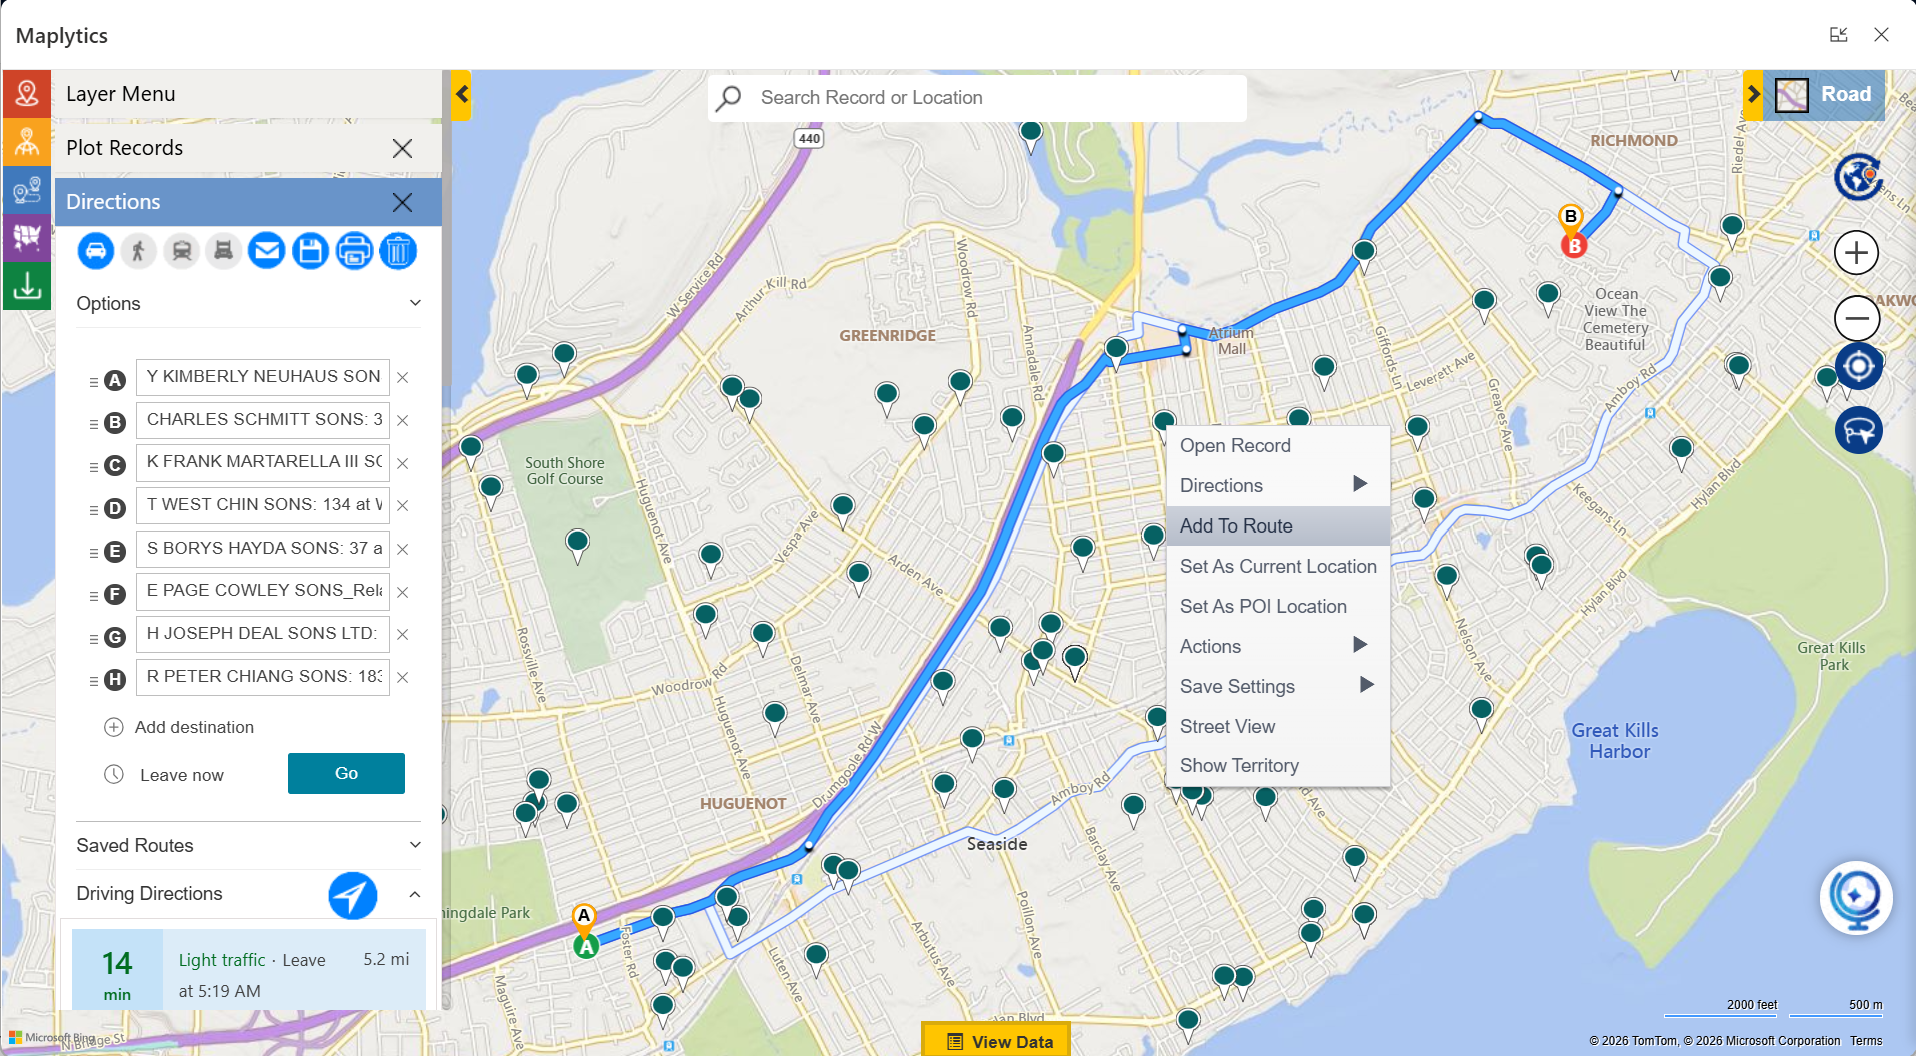Select the car driving mode
Viewport: 1916px width, 1056px height.
96,250
